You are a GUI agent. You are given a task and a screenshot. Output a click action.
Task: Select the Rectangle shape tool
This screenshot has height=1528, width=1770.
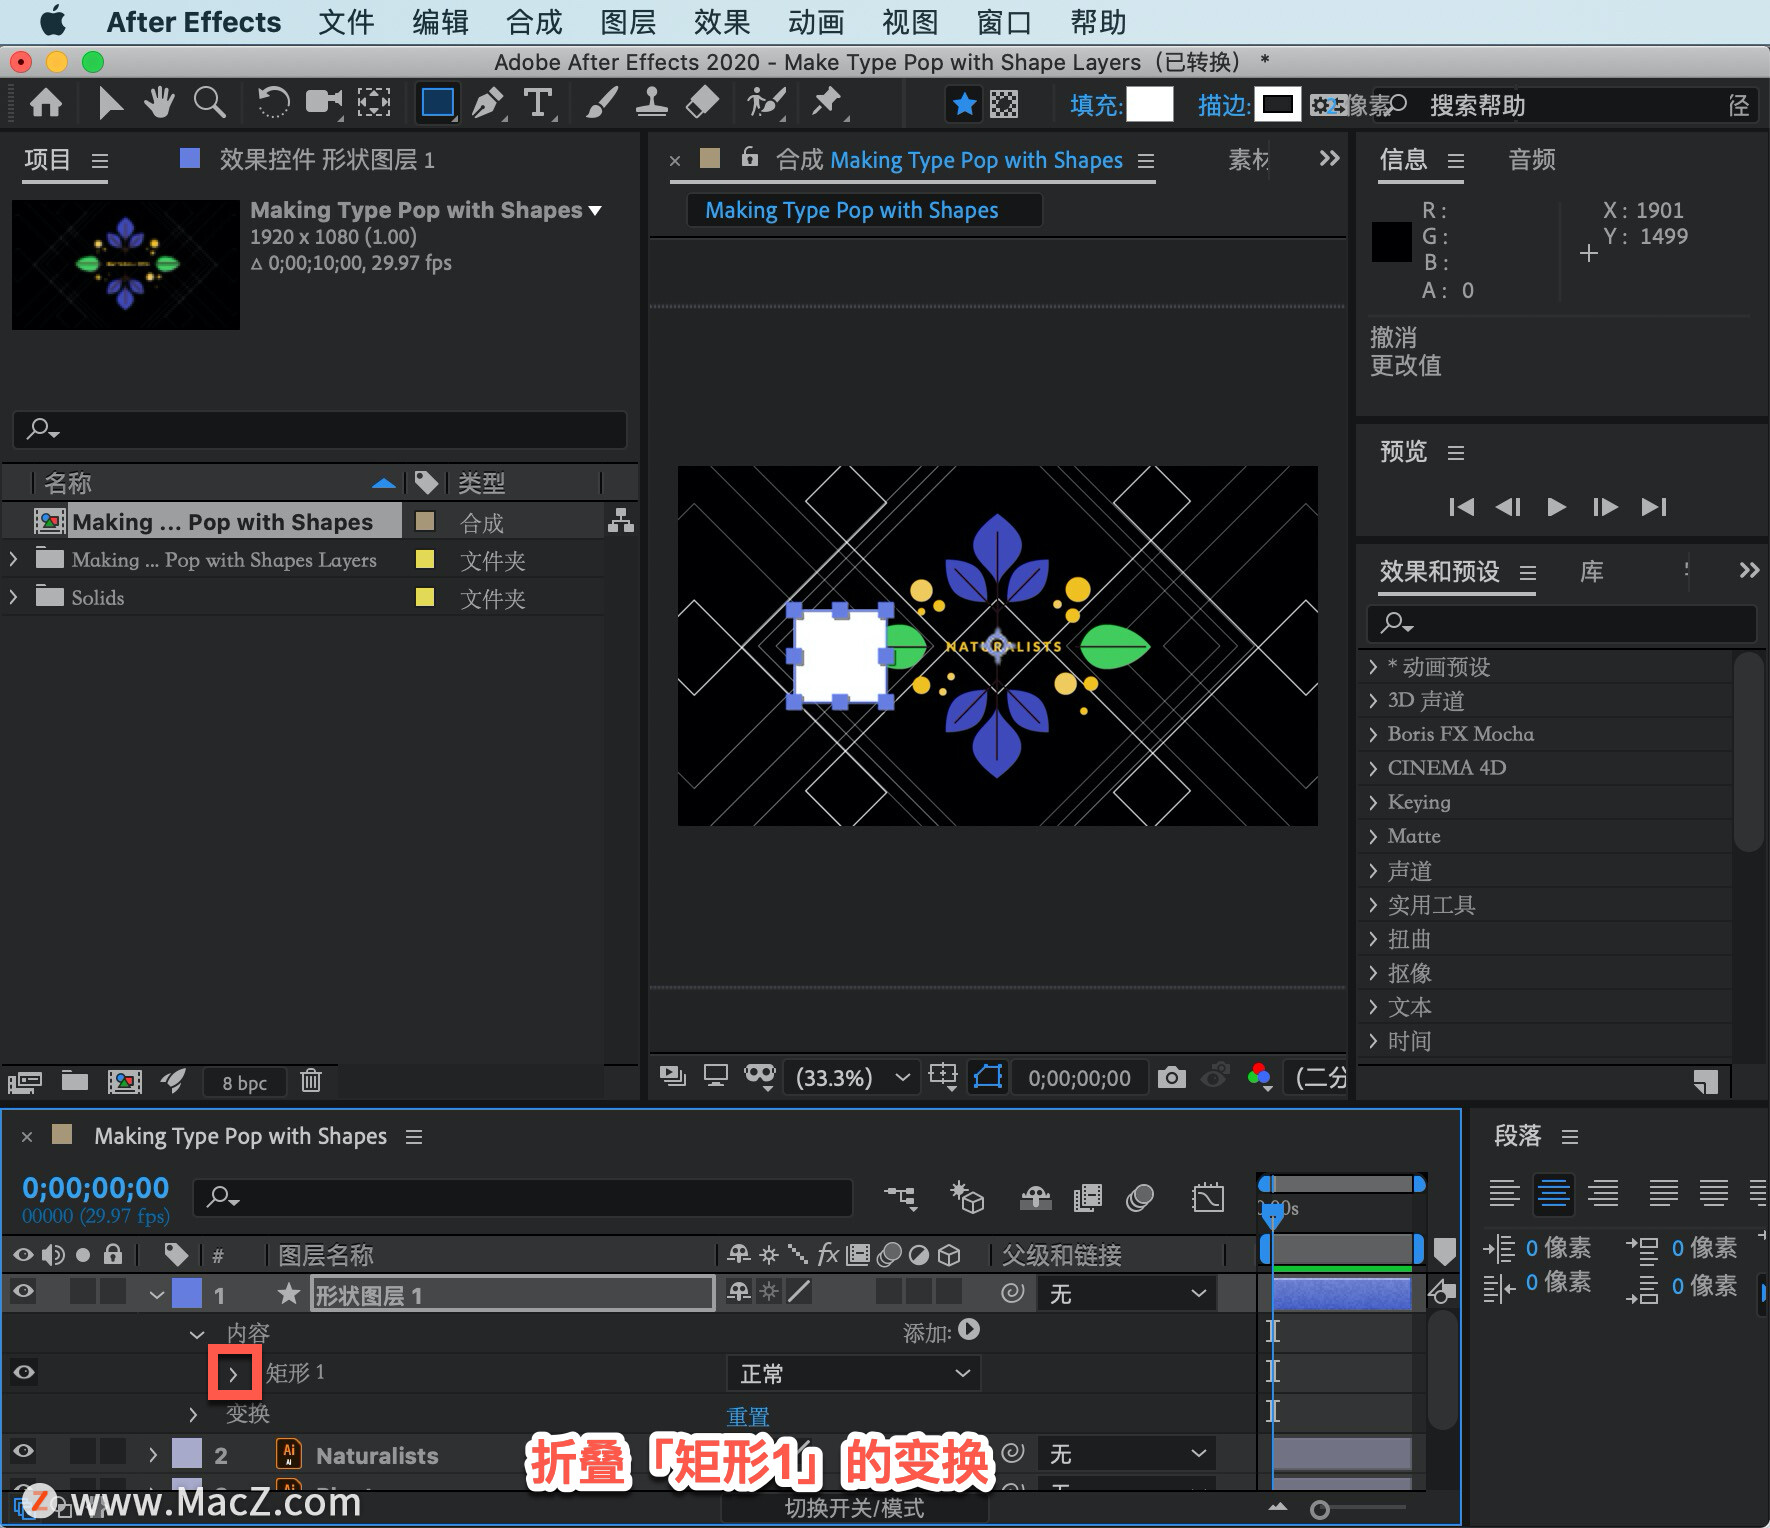[x=438, y=103]
